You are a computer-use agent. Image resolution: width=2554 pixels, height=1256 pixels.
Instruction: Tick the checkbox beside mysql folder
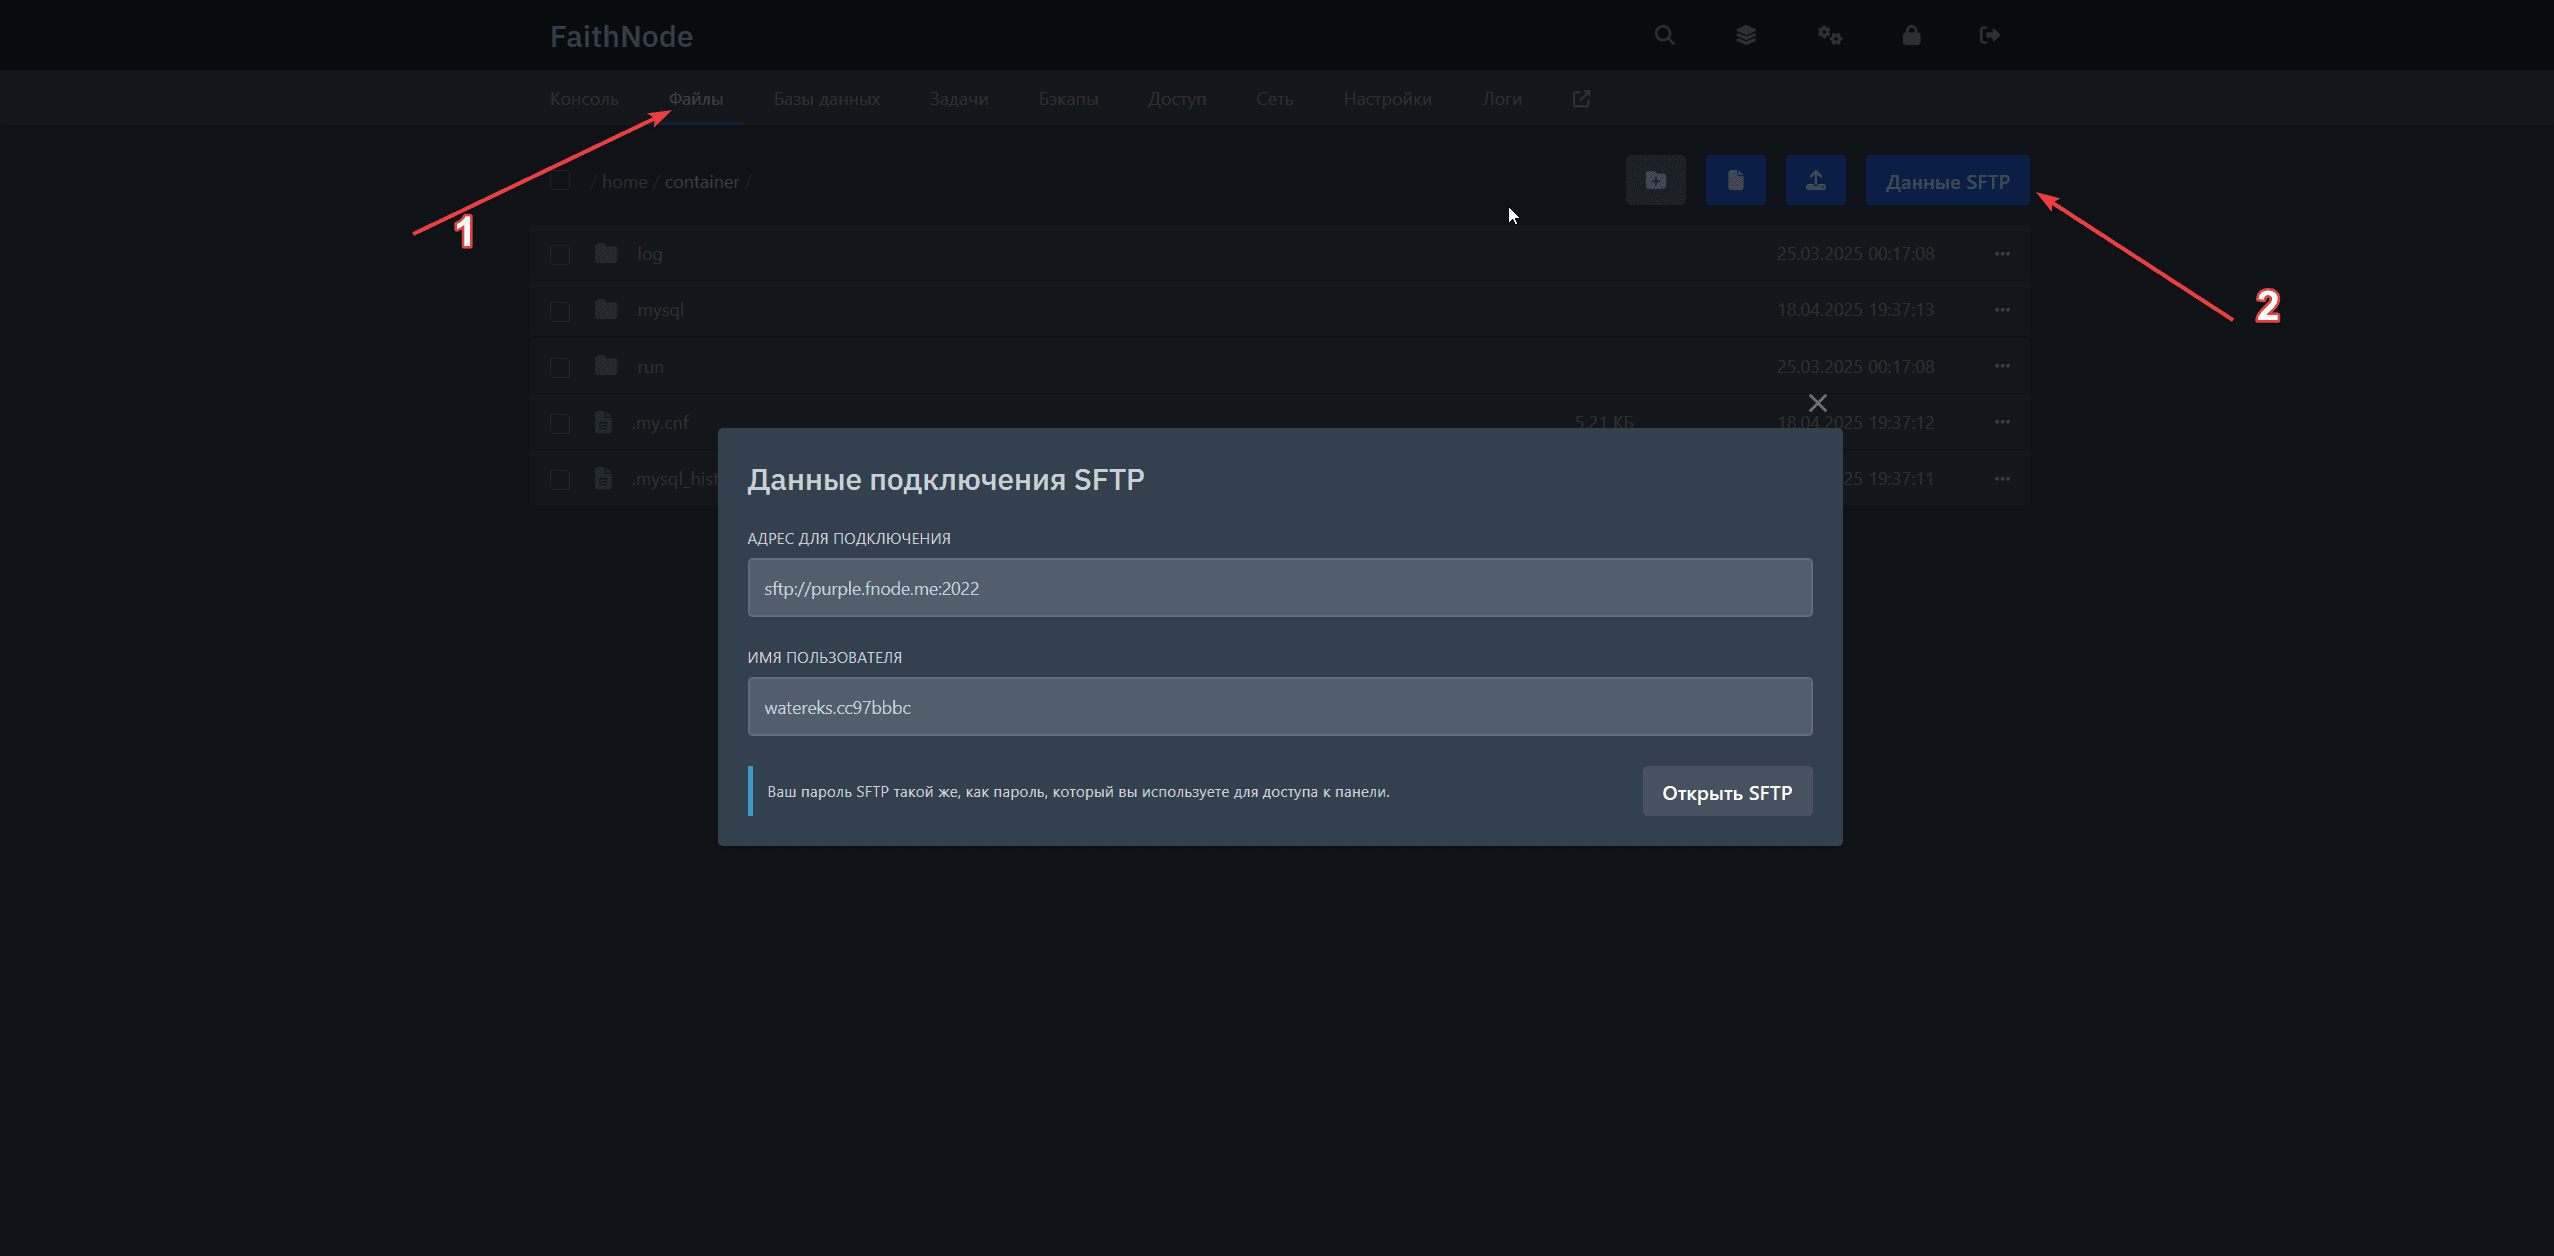[560, 311]
